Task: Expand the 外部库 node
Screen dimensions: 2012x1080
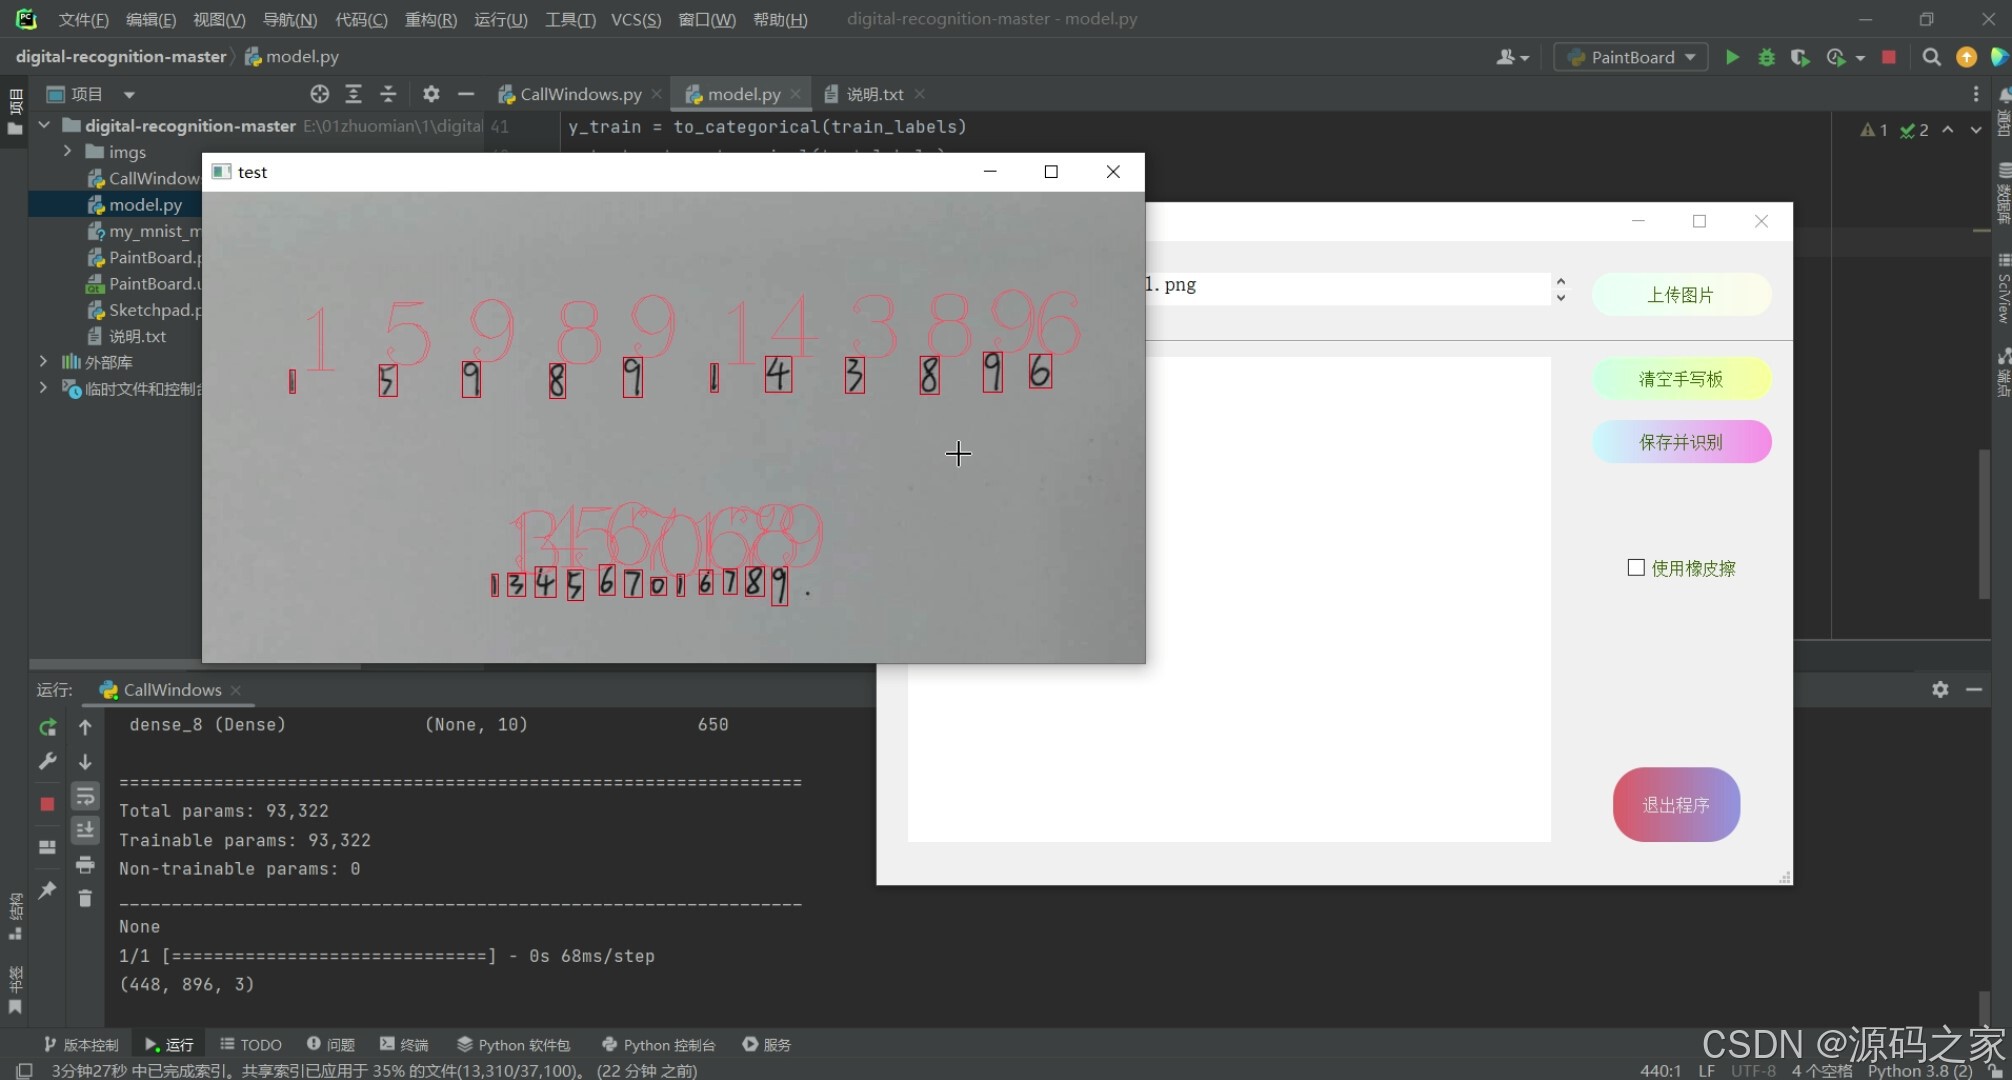Action: point(43,361)
